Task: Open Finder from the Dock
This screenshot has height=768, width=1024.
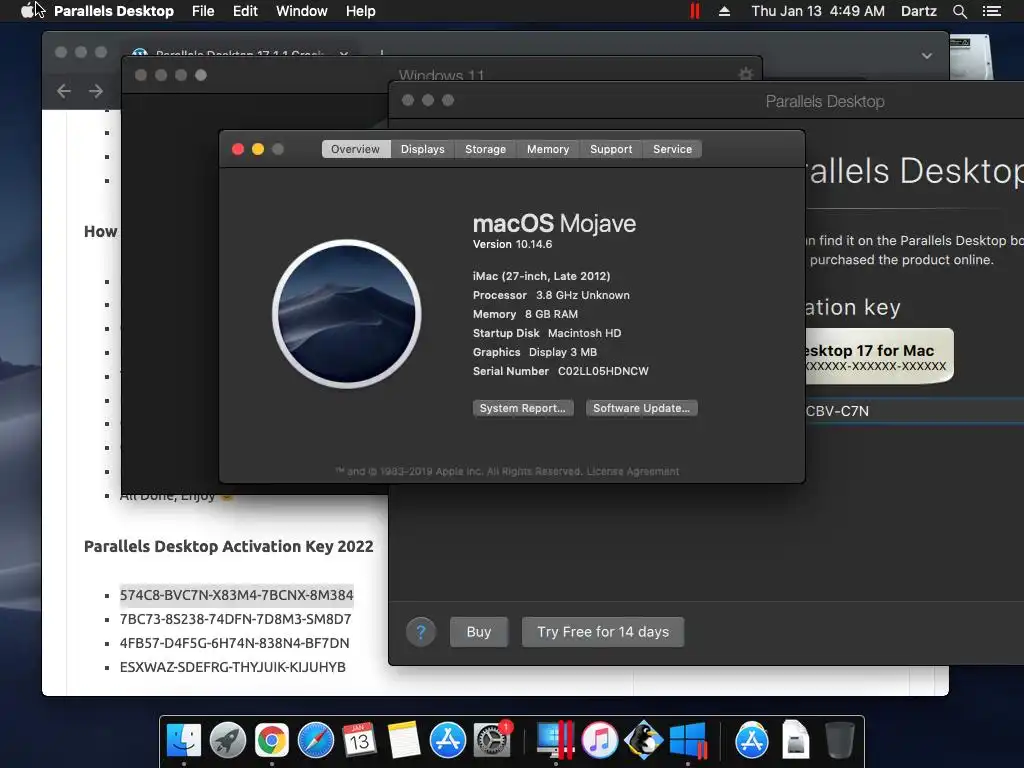Action: coord(184,740)
